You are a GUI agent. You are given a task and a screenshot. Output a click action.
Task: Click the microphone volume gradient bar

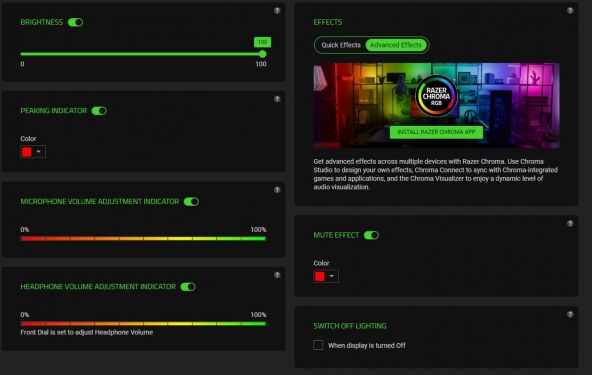coord(143,238)
